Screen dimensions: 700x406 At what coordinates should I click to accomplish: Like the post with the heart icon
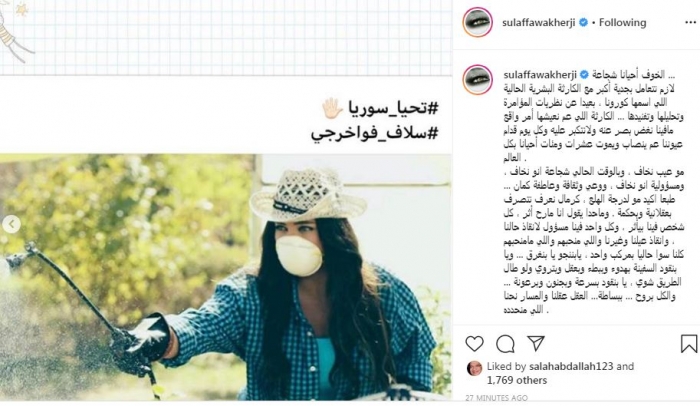[474, 343]
